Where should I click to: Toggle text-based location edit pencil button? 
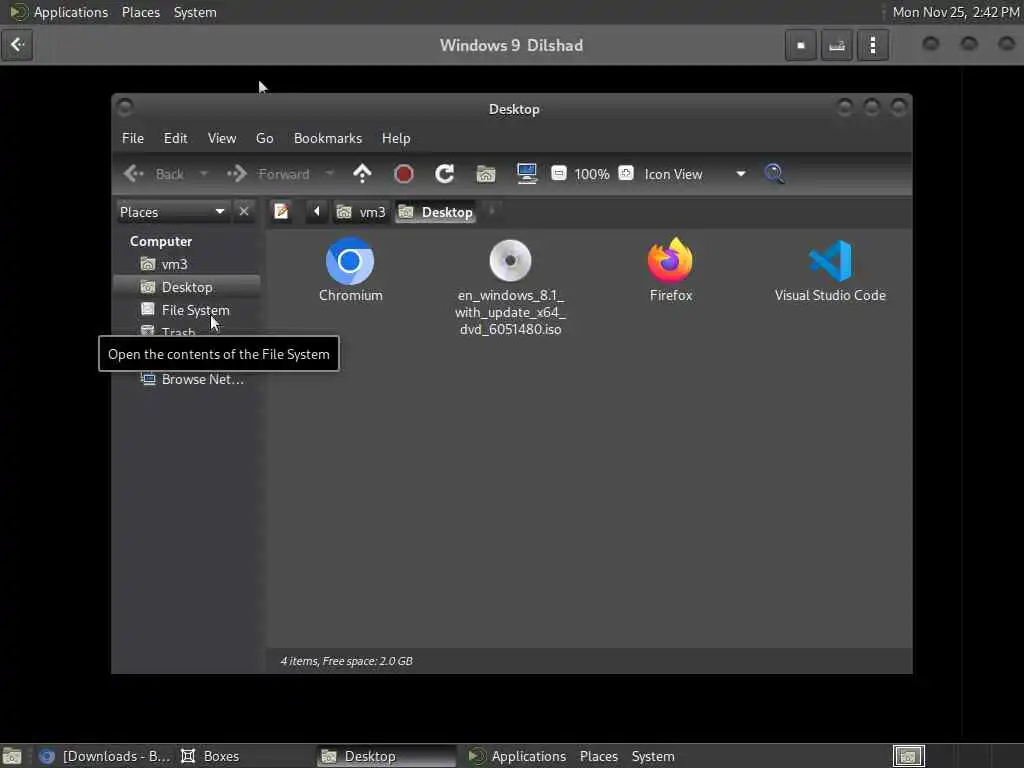tap(281, 212)
